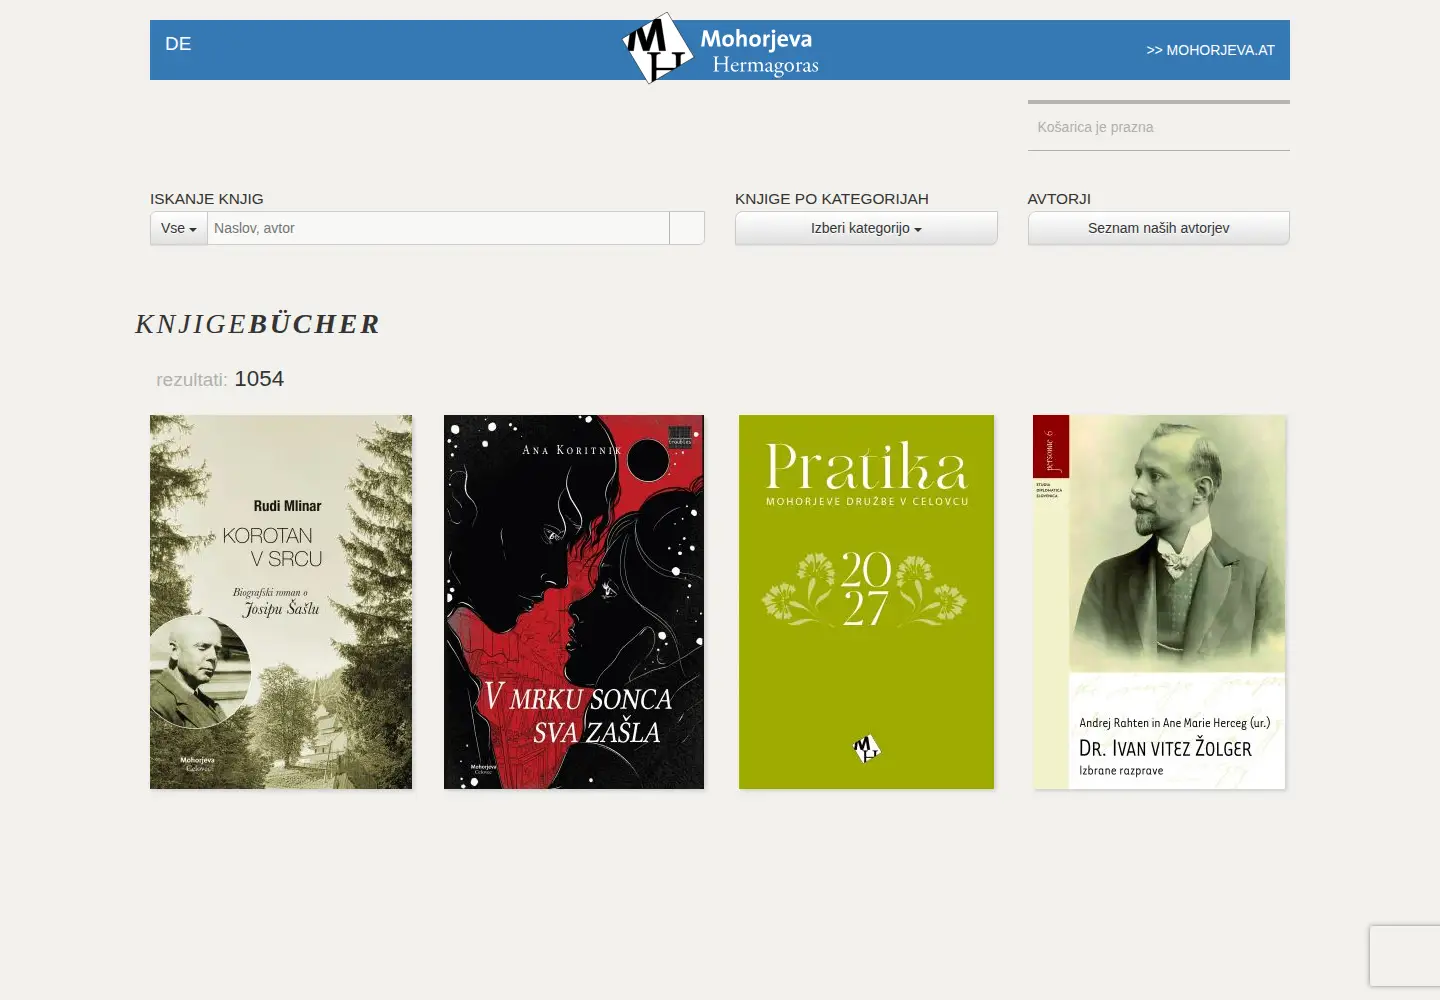This screenshot has width=1440, height=1000.
Task: Open Pratika 2027 book cover
Action: [866, 602]
